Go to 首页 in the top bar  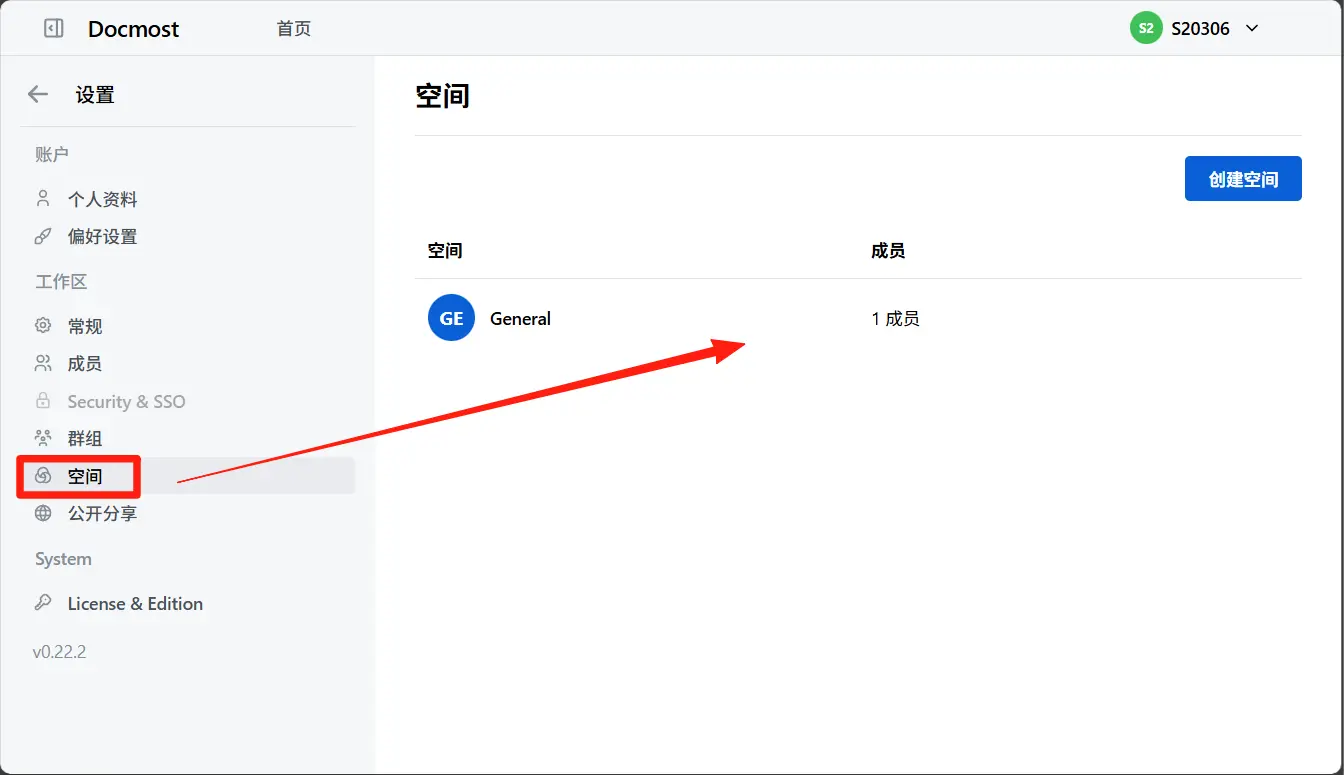tap(293, 29)
